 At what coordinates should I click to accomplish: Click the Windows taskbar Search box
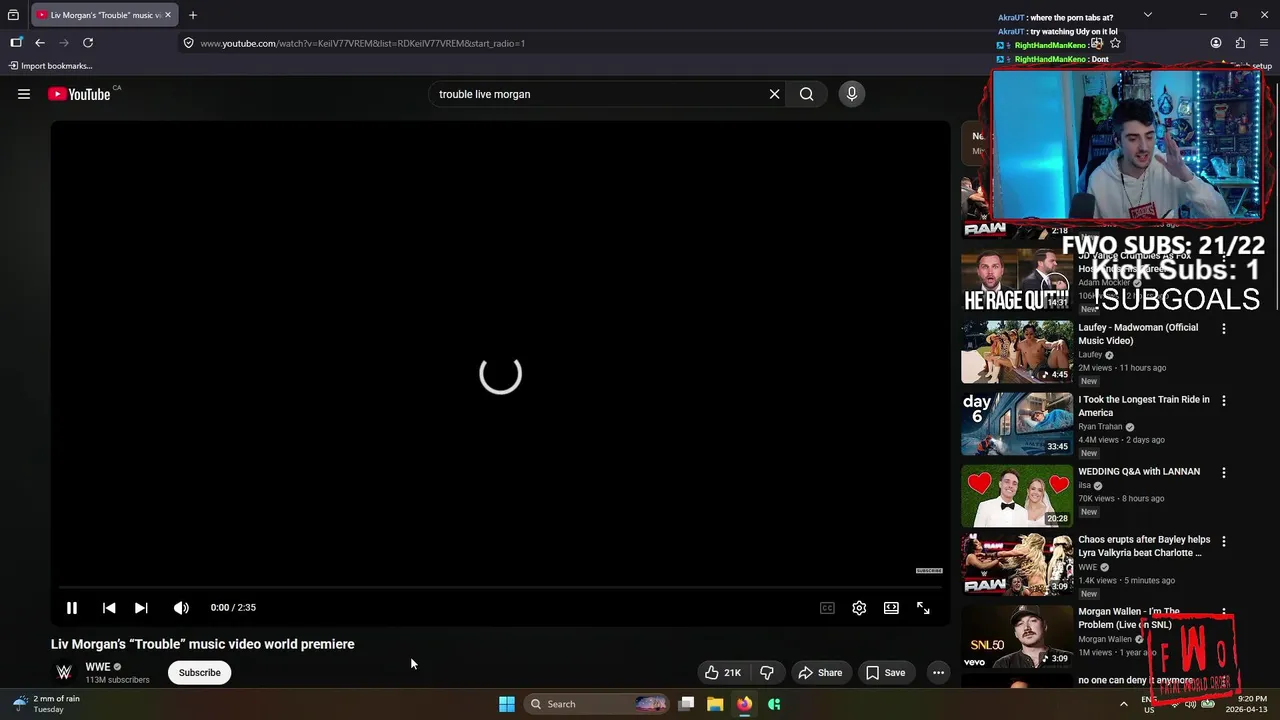596,704
